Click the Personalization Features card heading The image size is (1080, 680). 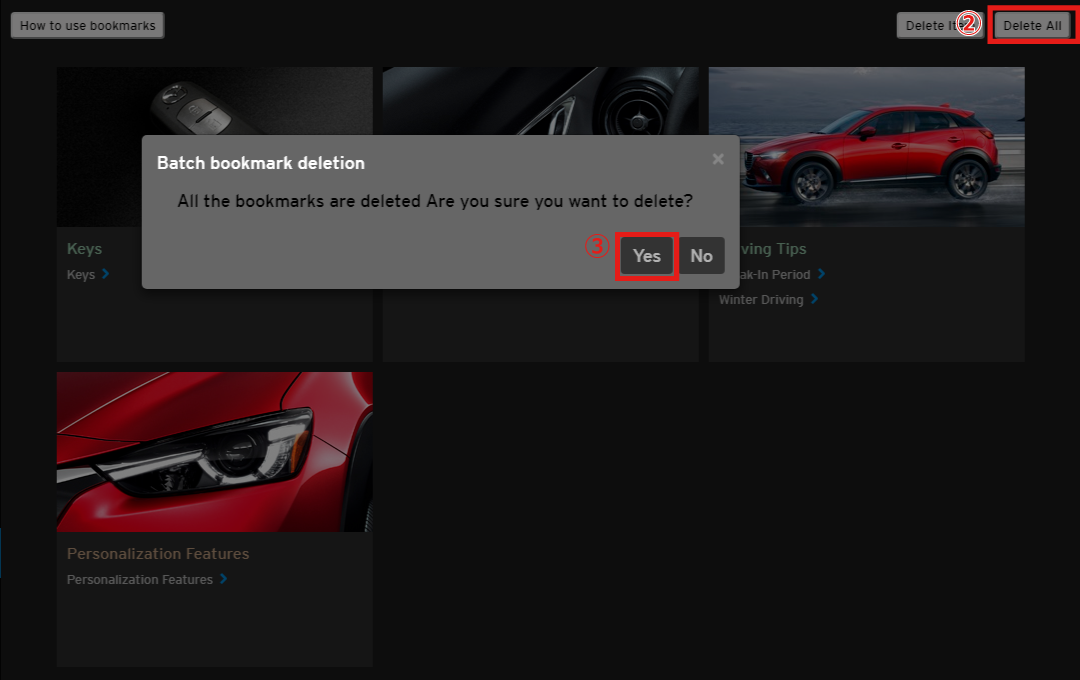(158, 554)
